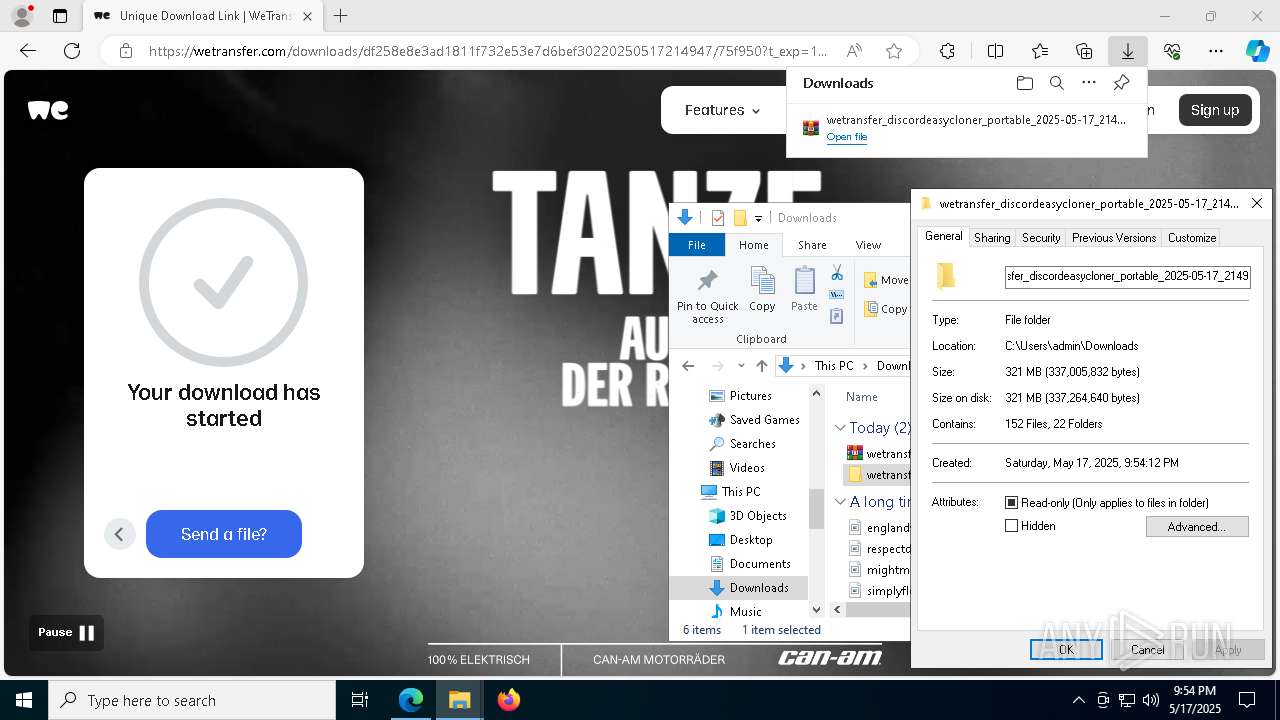Open the browser profile icon
The image size is (1280, 720).
click(22, 16)
